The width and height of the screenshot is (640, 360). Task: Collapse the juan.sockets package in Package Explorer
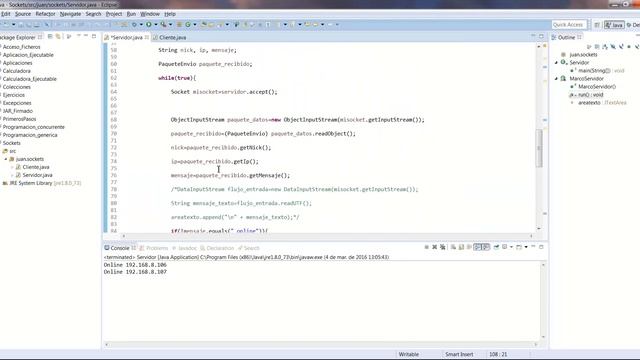(x=6, y=159)
